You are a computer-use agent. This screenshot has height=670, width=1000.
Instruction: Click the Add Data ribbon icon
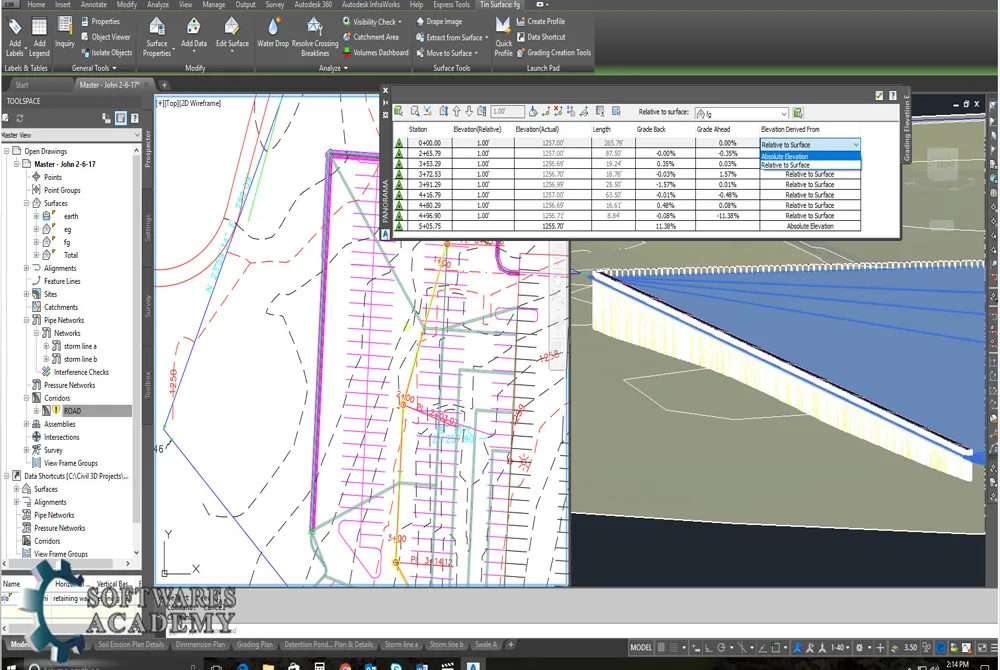pos(194,33)
